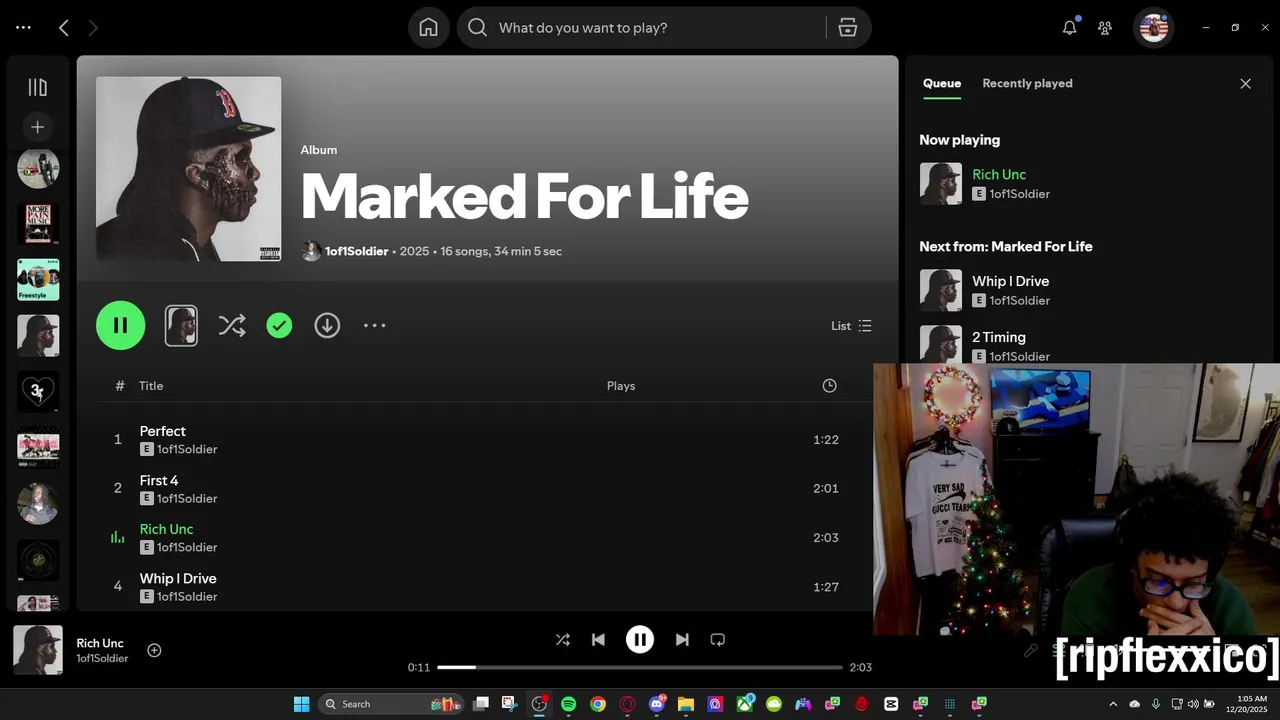This screenshot has width=1280, height=720.
Task: Switch to the Queue tab
Action: [942, 83]
